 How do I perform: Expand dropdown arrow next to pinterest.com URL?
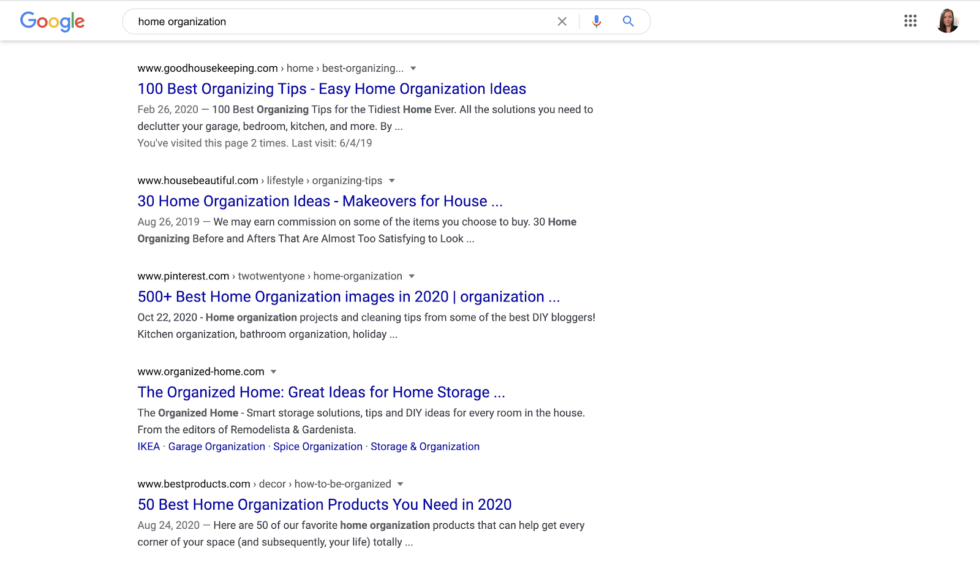click(412, 276)
